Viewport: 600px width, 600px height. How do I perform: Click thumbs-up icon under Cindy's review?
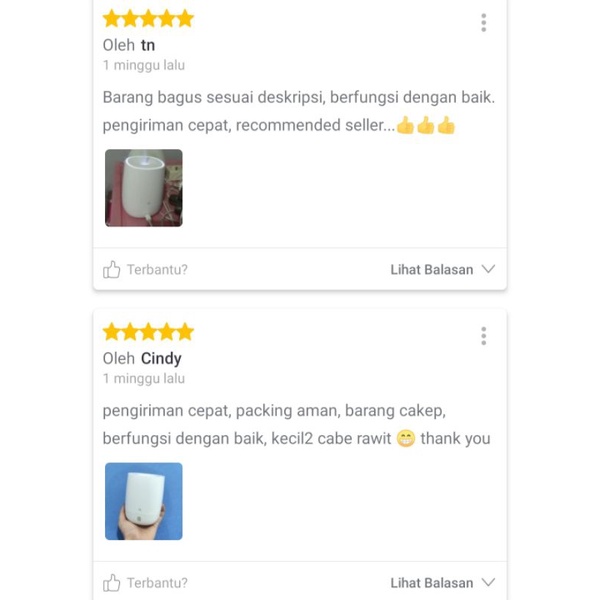click(111, 583)
